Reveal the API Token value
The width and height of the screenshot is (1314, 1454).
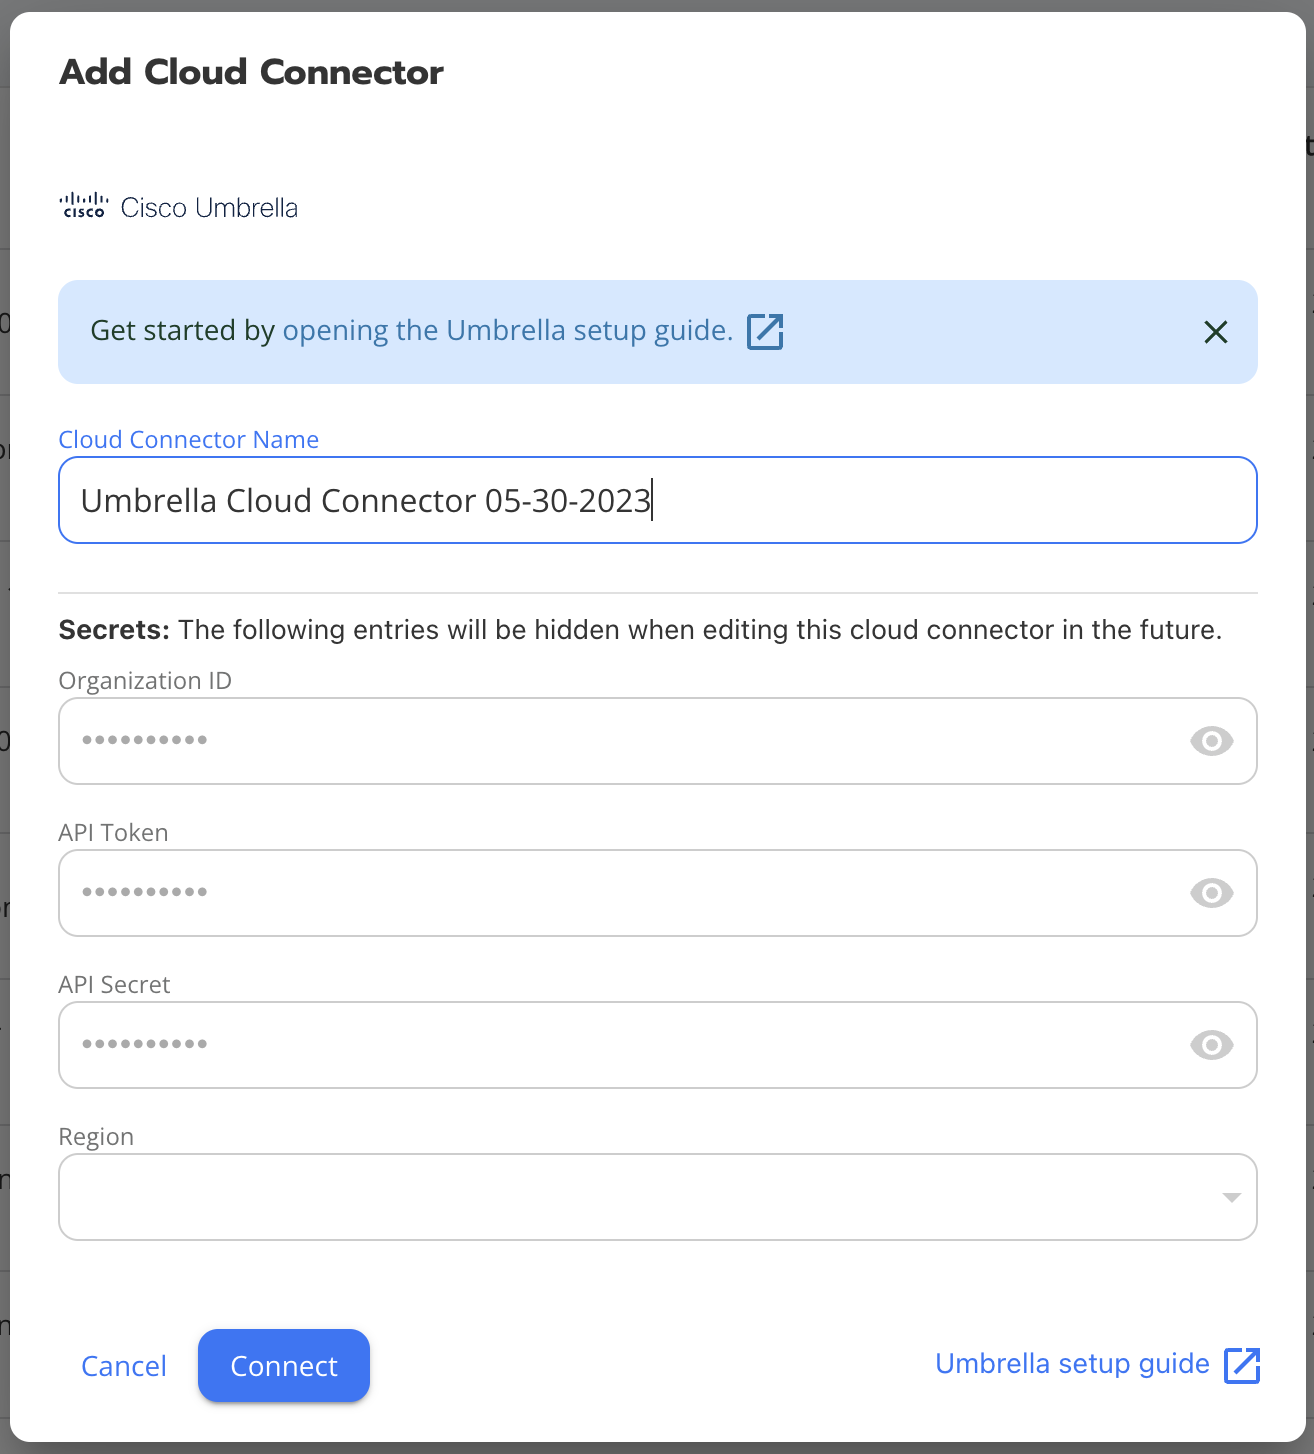pos(1211,893)
